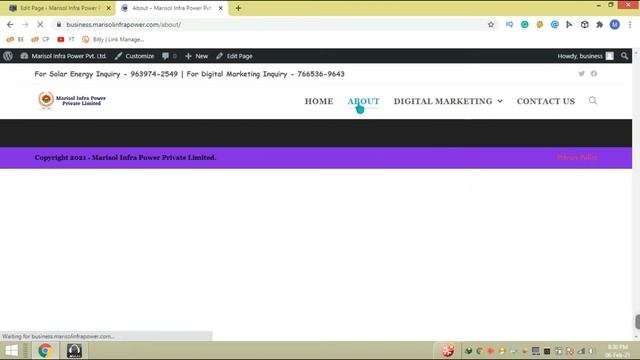
Task: Click the WordPress logo in admin bar
Action: pyautogui.click(x=8, y=56)
